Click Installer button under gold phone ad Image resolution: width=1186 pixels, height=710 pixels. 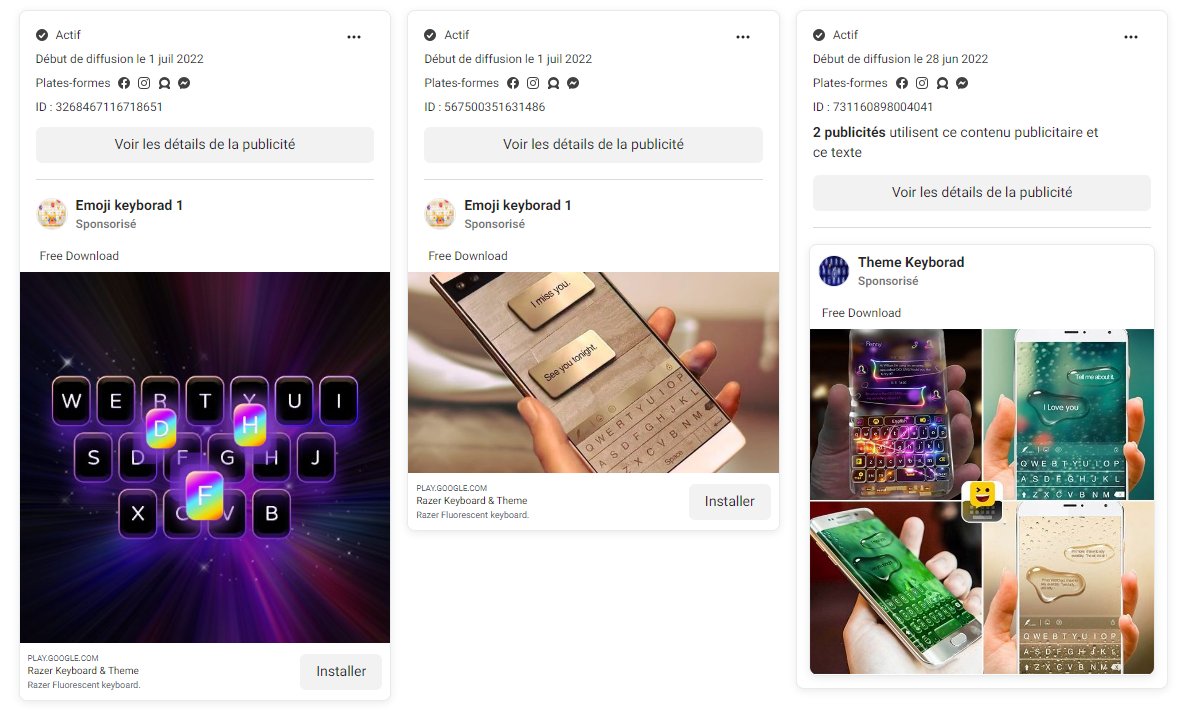coord(729,501)
